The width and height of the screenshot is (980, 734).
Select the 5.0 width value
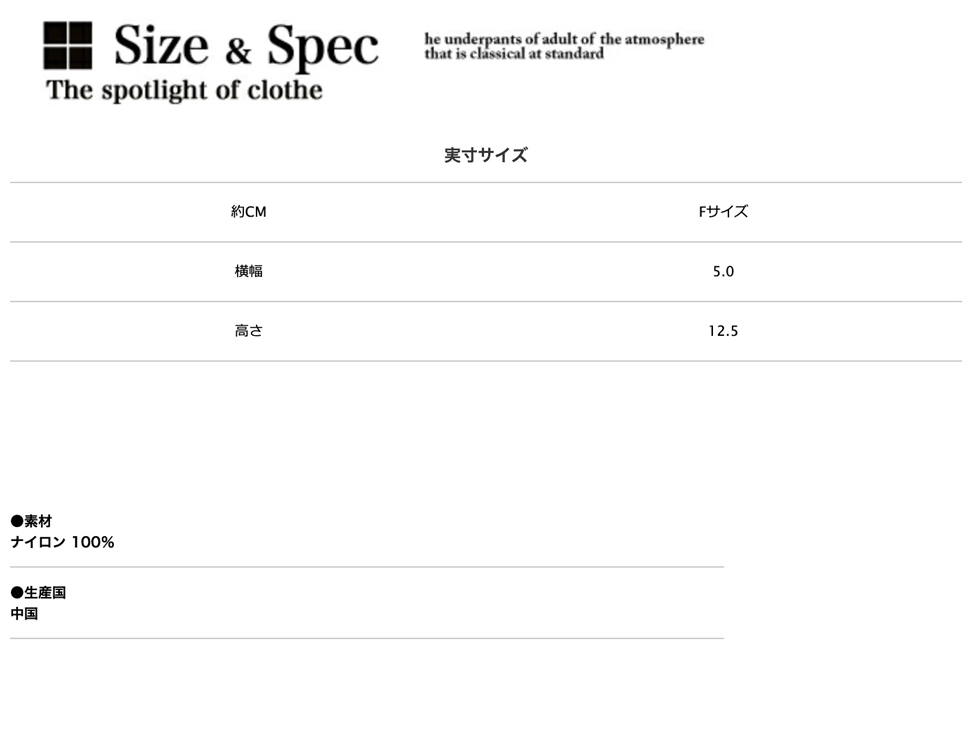coord(723,271)
